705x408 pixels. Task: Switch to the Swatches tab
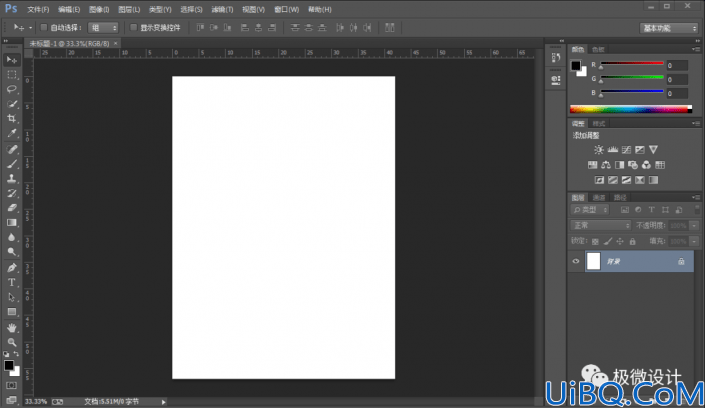598,49
